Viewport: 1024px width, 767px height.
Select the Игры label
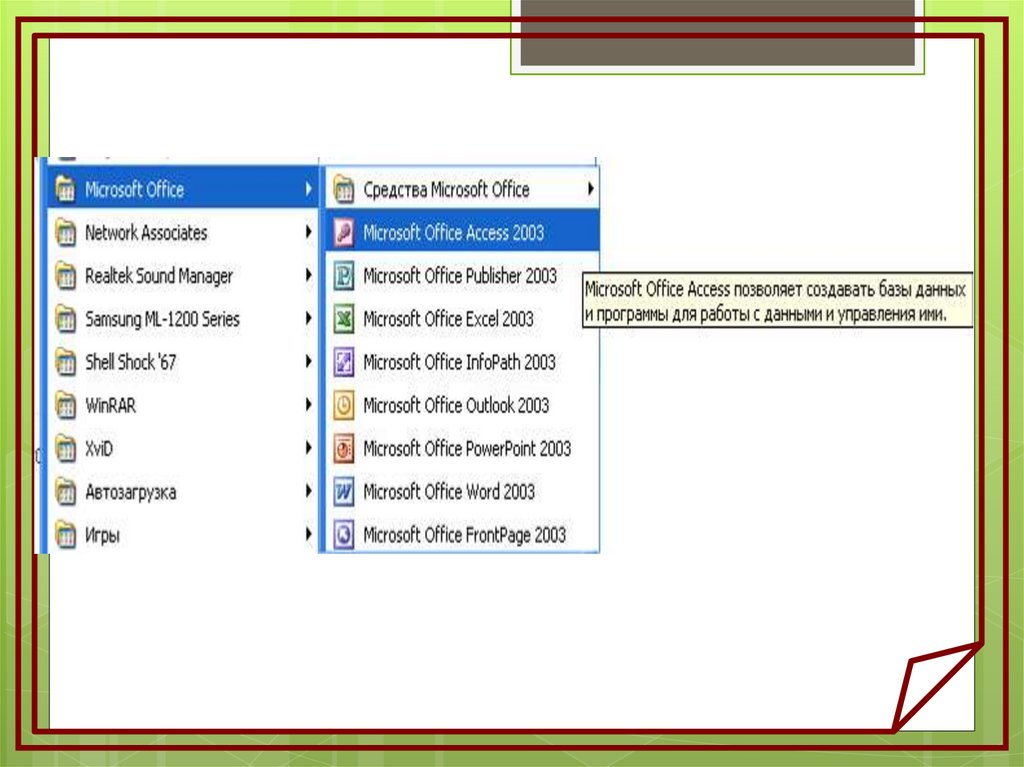[x=103, y=536]
